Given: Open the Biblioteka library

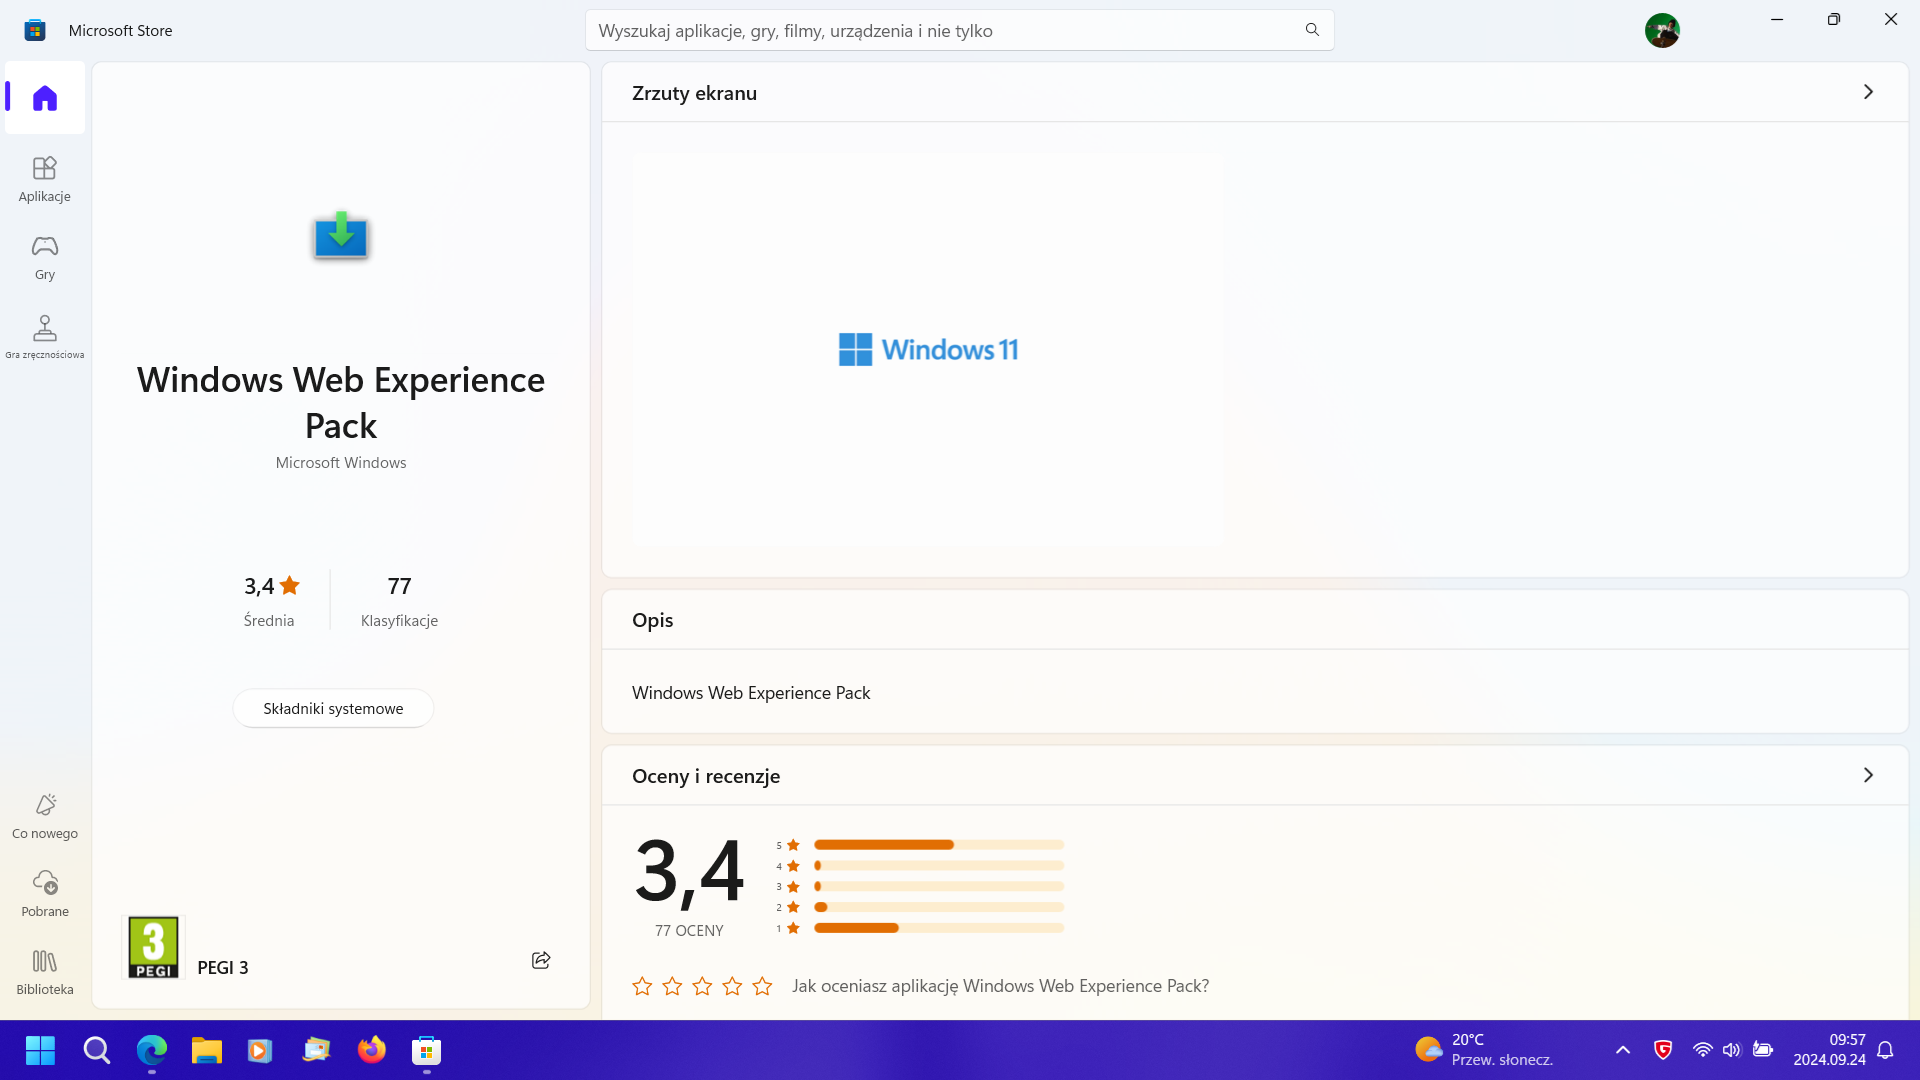Looking at the screenshot, I should [44, 971].
